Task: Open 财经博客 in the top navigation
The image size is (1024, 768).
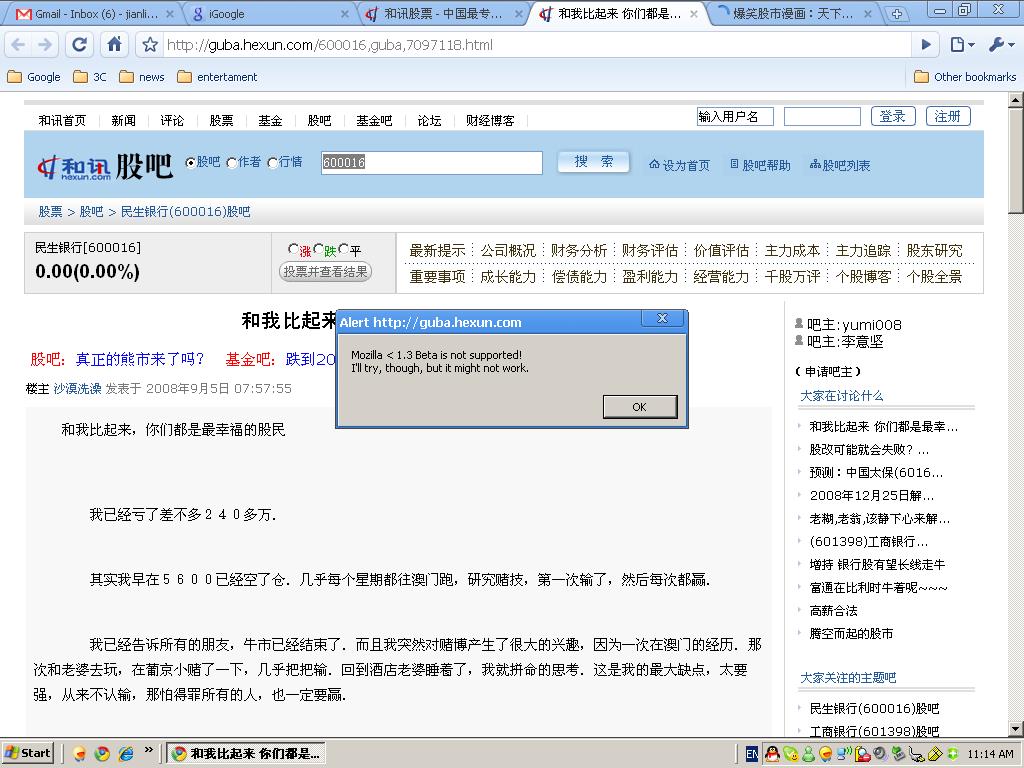Action: [x=490, y=120]
